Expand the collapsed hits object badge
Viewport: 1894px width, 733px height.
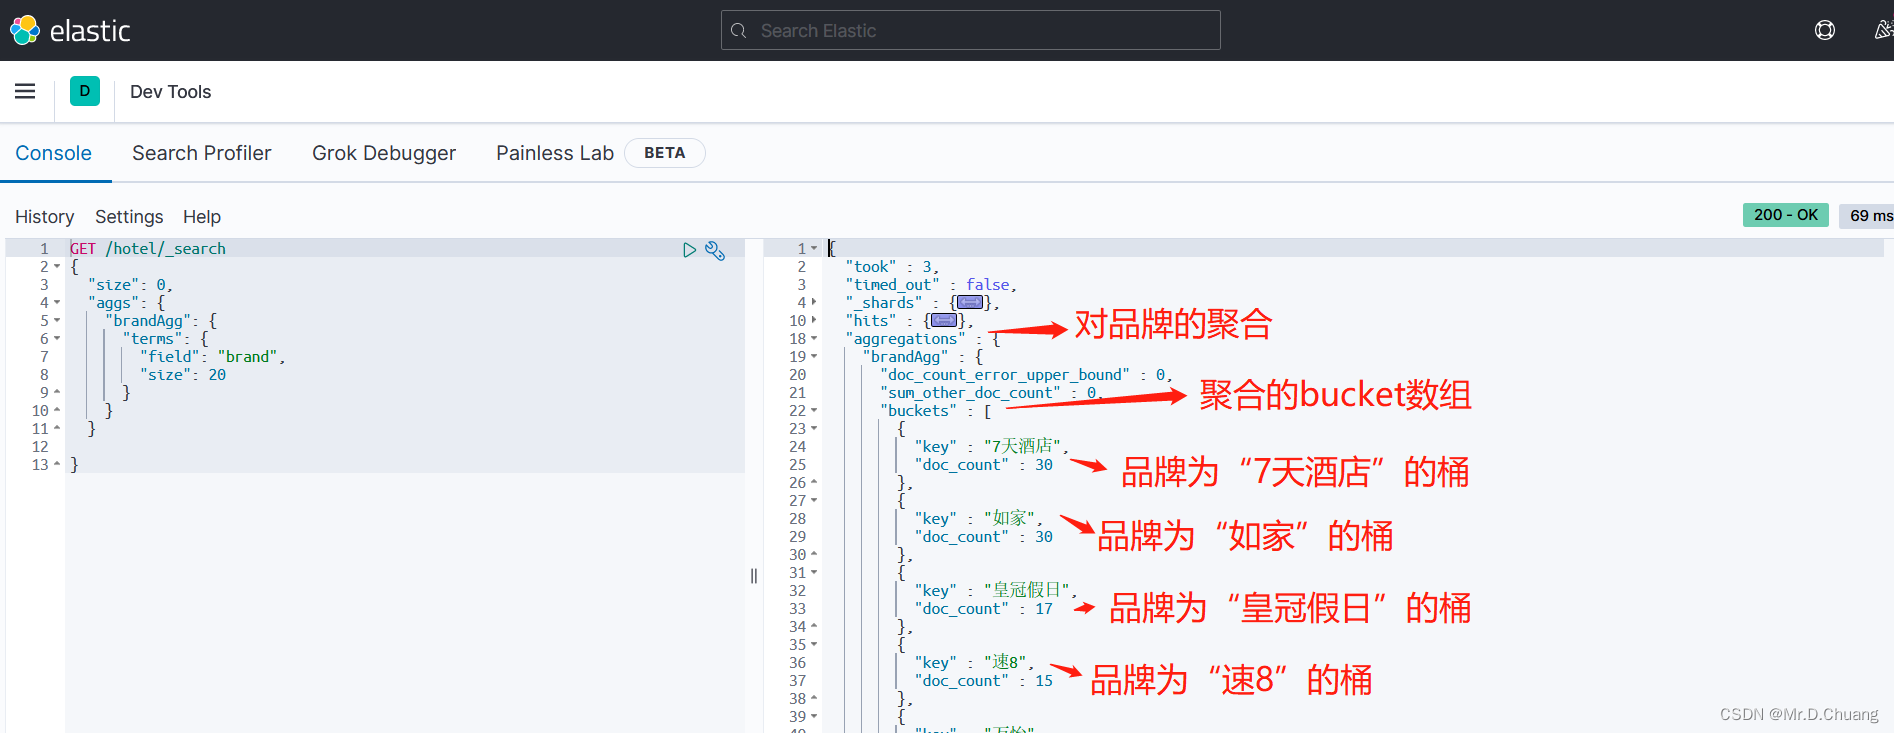[x=943, y=320]
